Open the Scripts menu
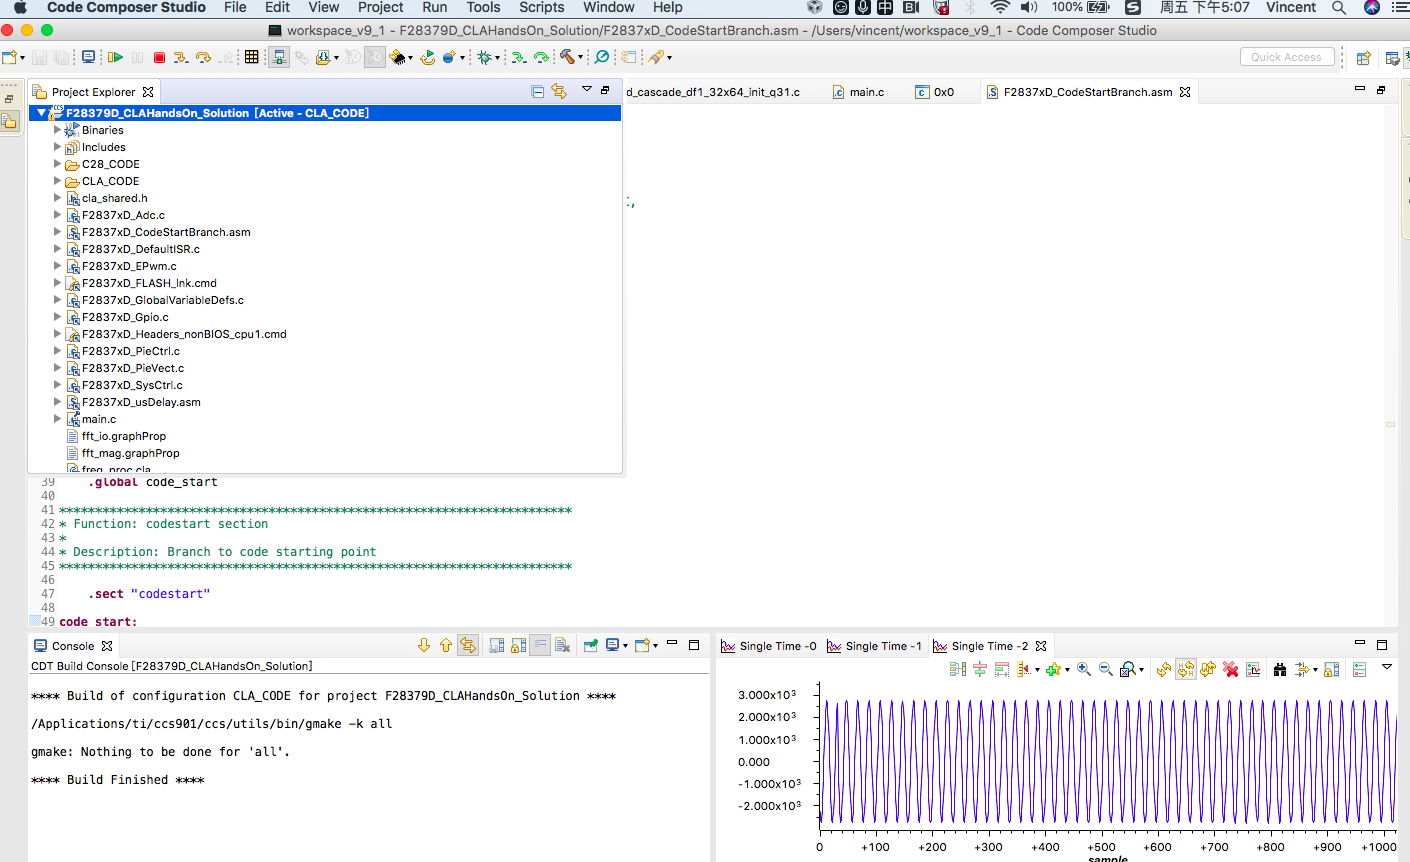 pos(541,8)
